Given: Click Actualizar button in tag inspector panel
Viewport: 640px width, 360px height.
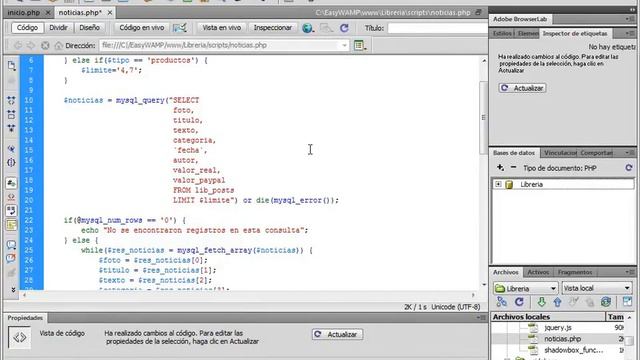Looking at the screenshot, I should 522,88.
